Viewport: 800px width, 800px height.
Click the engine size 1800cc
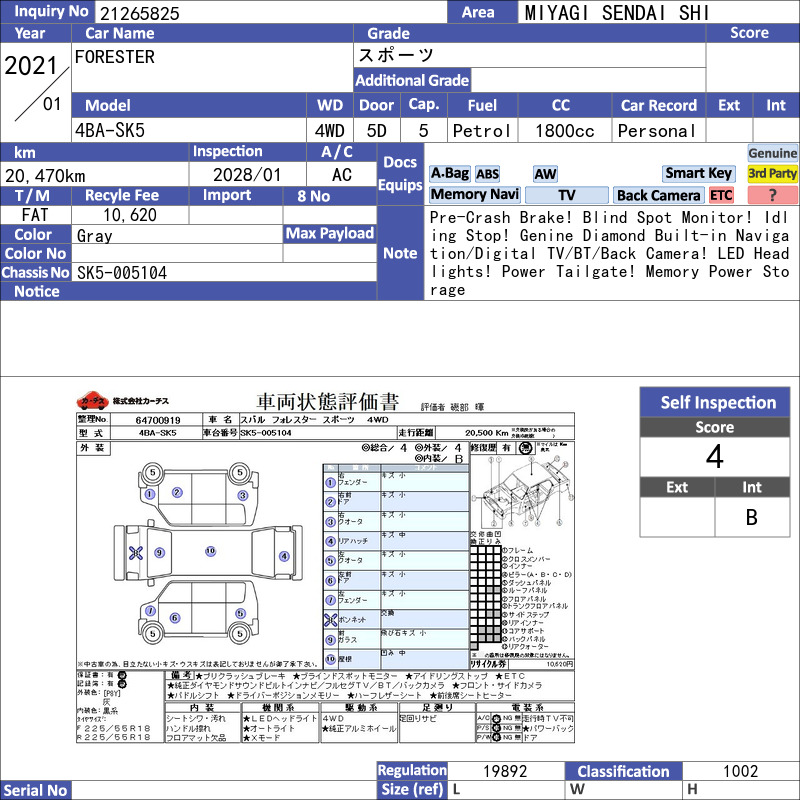coord(565,131)
